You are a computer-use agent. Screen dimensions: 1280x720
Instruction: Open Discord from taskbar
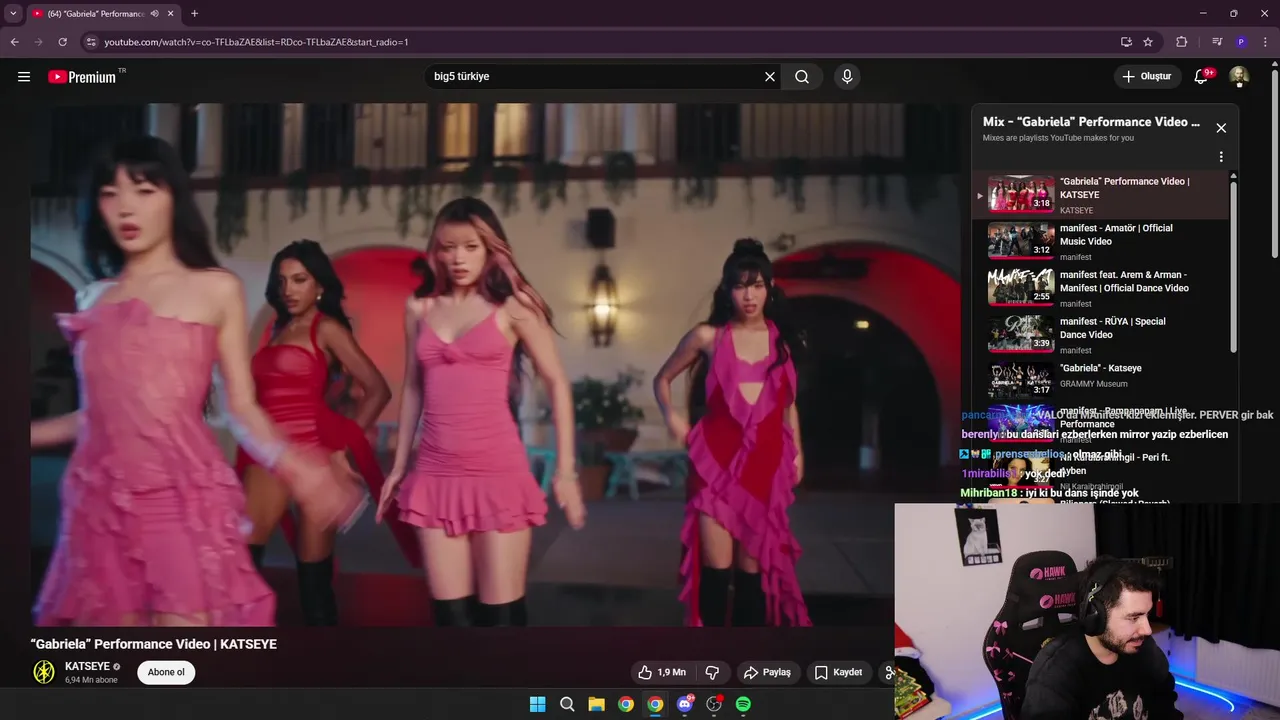(x=685, y=704)
